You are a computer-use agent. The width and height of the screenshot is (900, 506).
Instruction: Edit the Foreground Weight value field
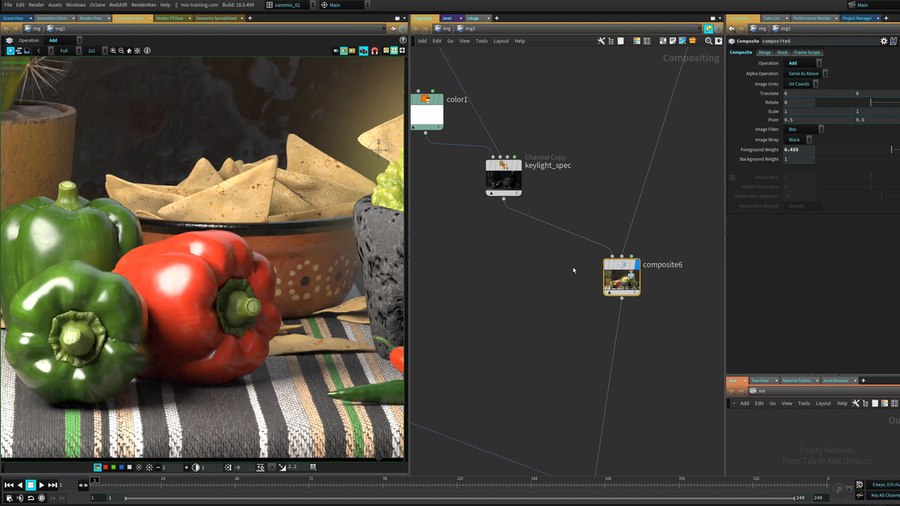[798, 149]
